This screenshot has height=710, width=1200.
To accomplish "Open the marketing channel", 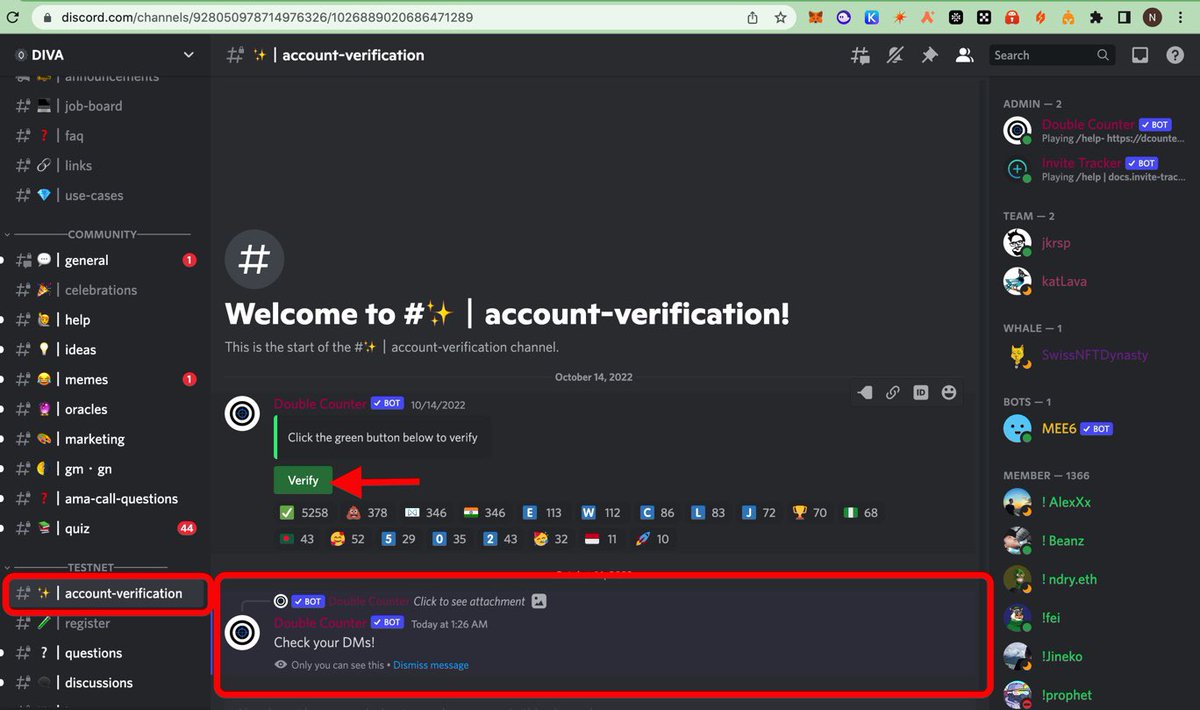I will tap(104, 439).
